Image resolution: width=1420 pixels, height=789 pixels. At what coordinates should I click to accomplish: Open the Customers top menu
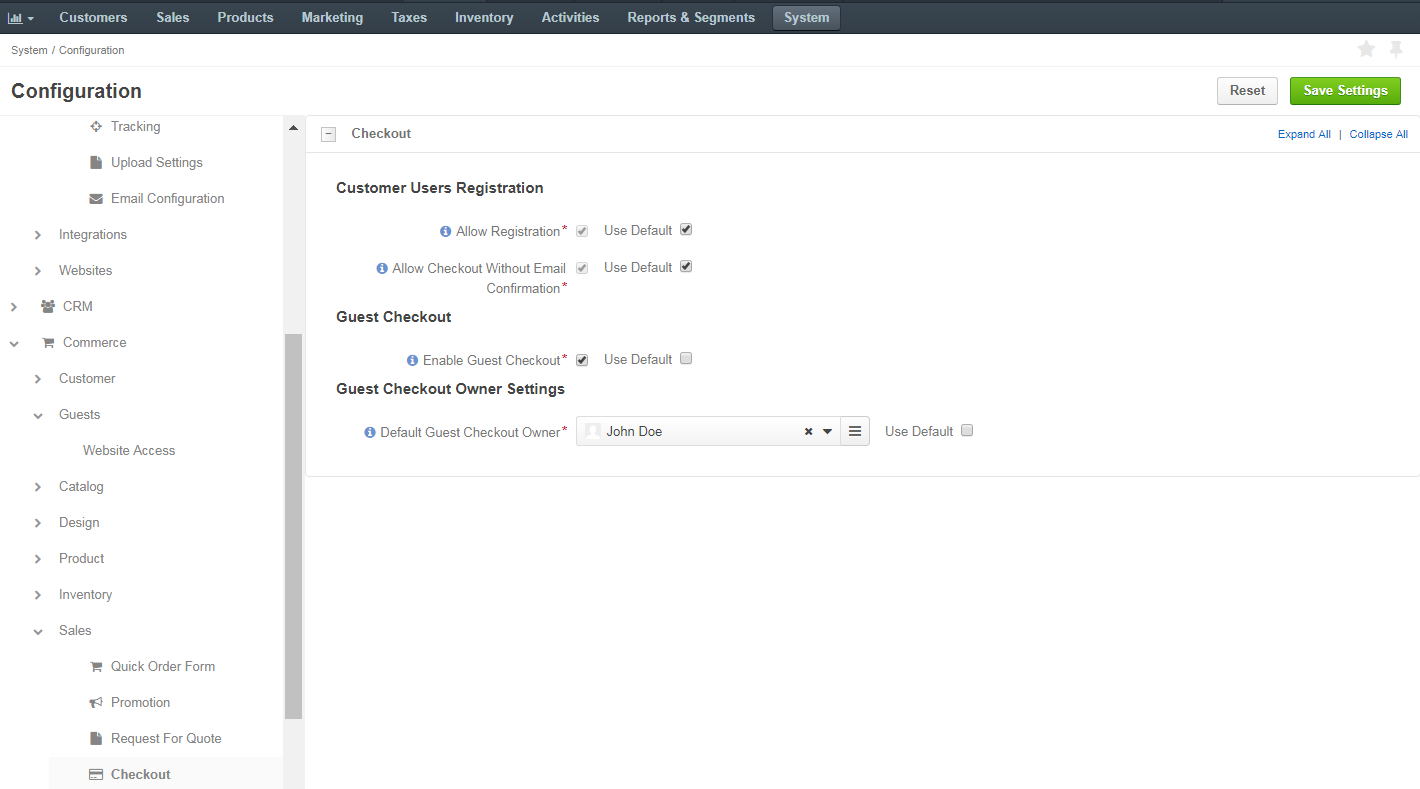point(93,17)
